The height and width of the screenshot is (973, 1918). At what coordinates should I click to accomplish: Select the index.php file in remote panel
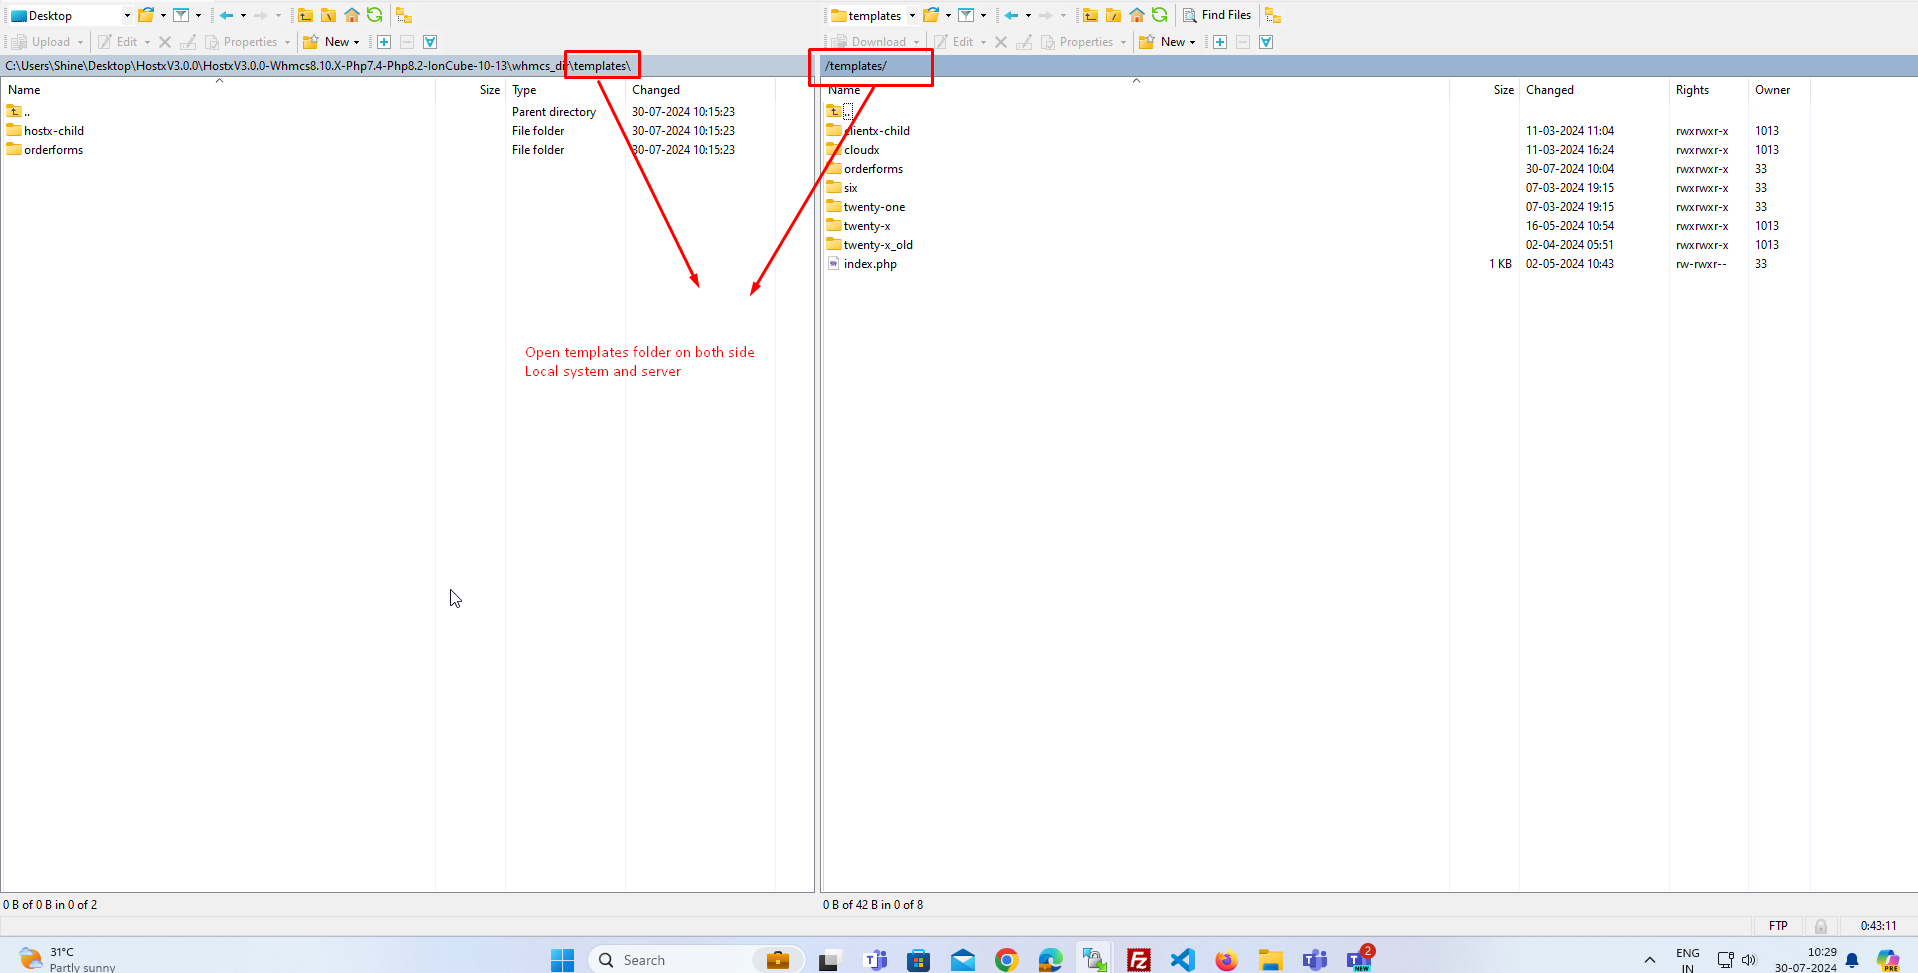tap(870, 264)
